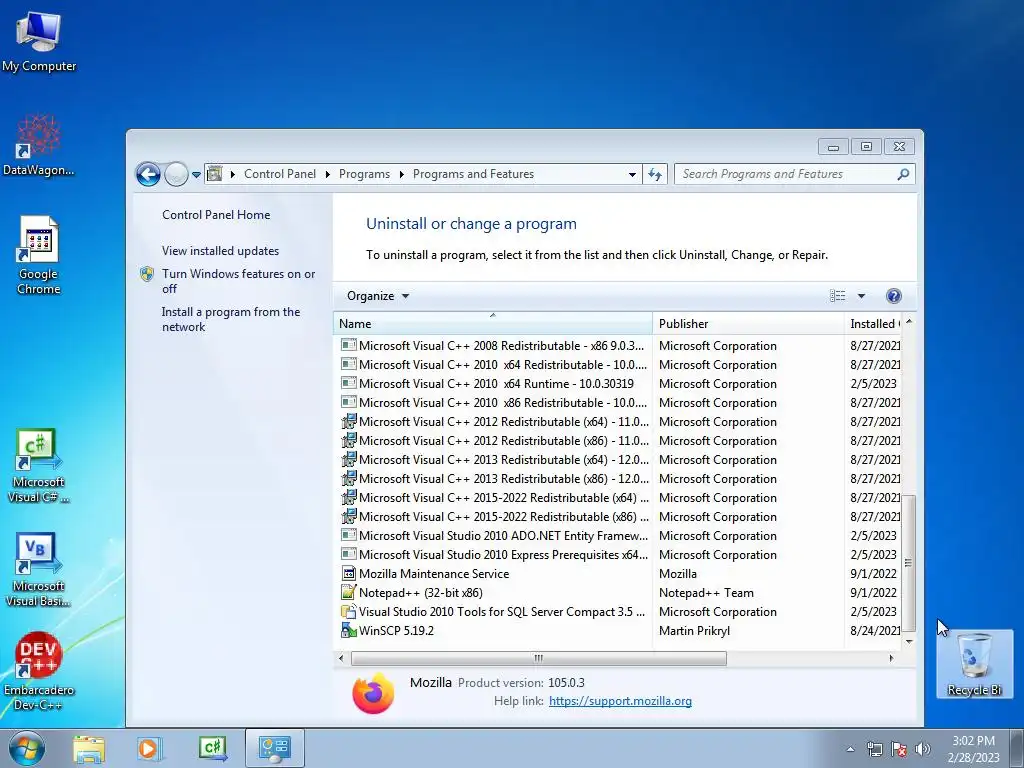The width and height of the screenshot is (1024, 768).
Task: Click the search magnifier icon
Action: click(x=903, y=174)
